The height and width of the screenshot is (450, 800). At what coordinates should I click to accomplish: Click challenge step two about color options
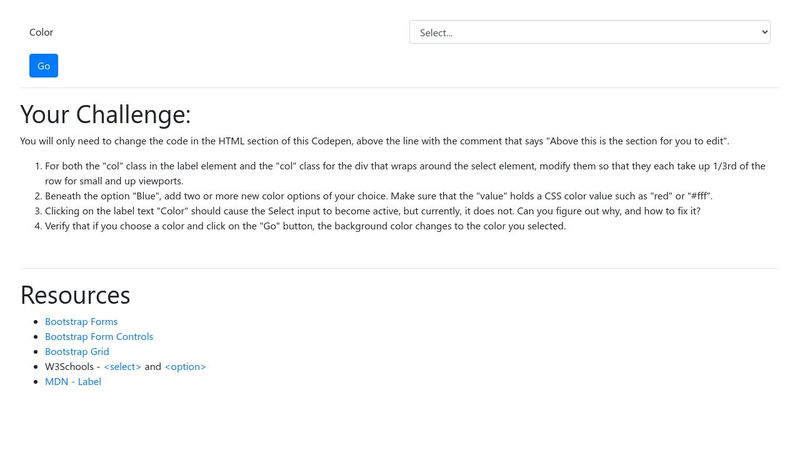pyautogui.click(x=378, y=196)
